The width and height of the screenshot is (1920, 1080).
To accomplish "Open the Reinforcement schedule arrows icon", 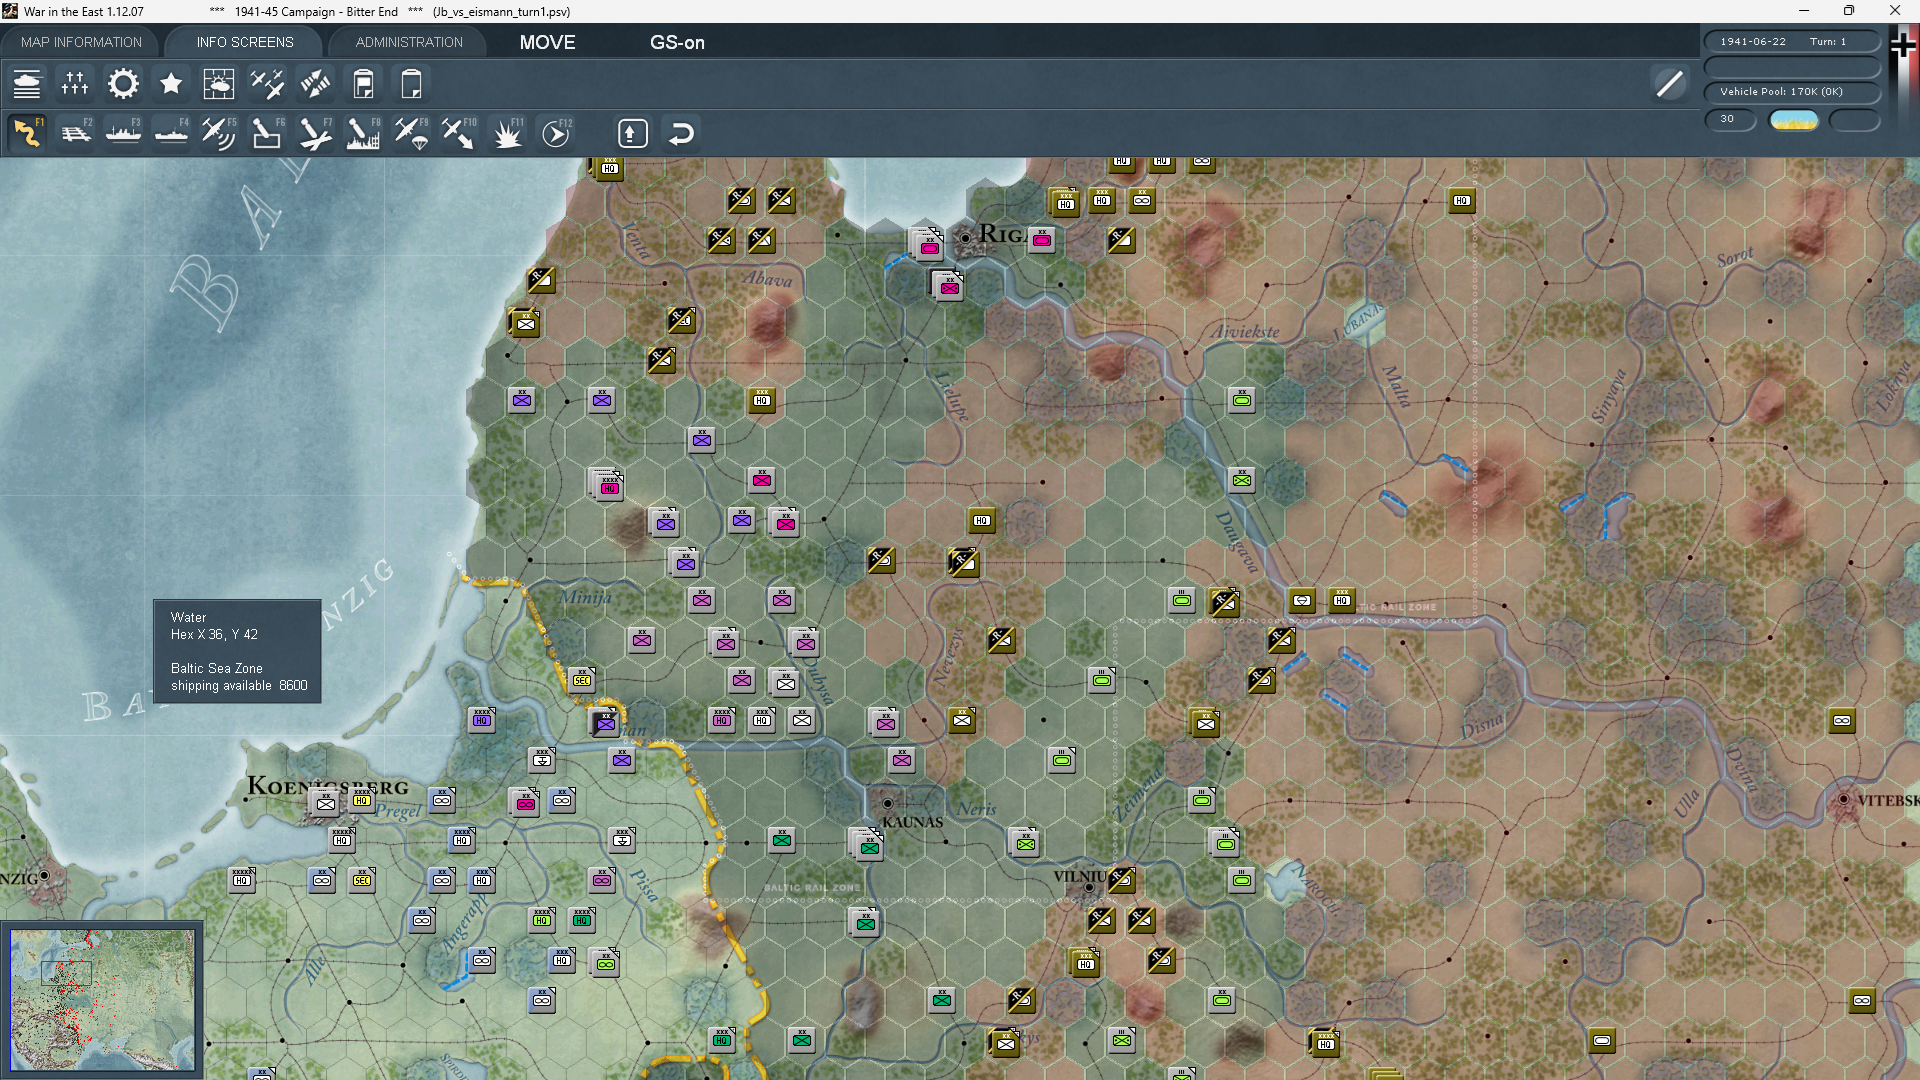I will pyautogui.click(x=315, y=84).
